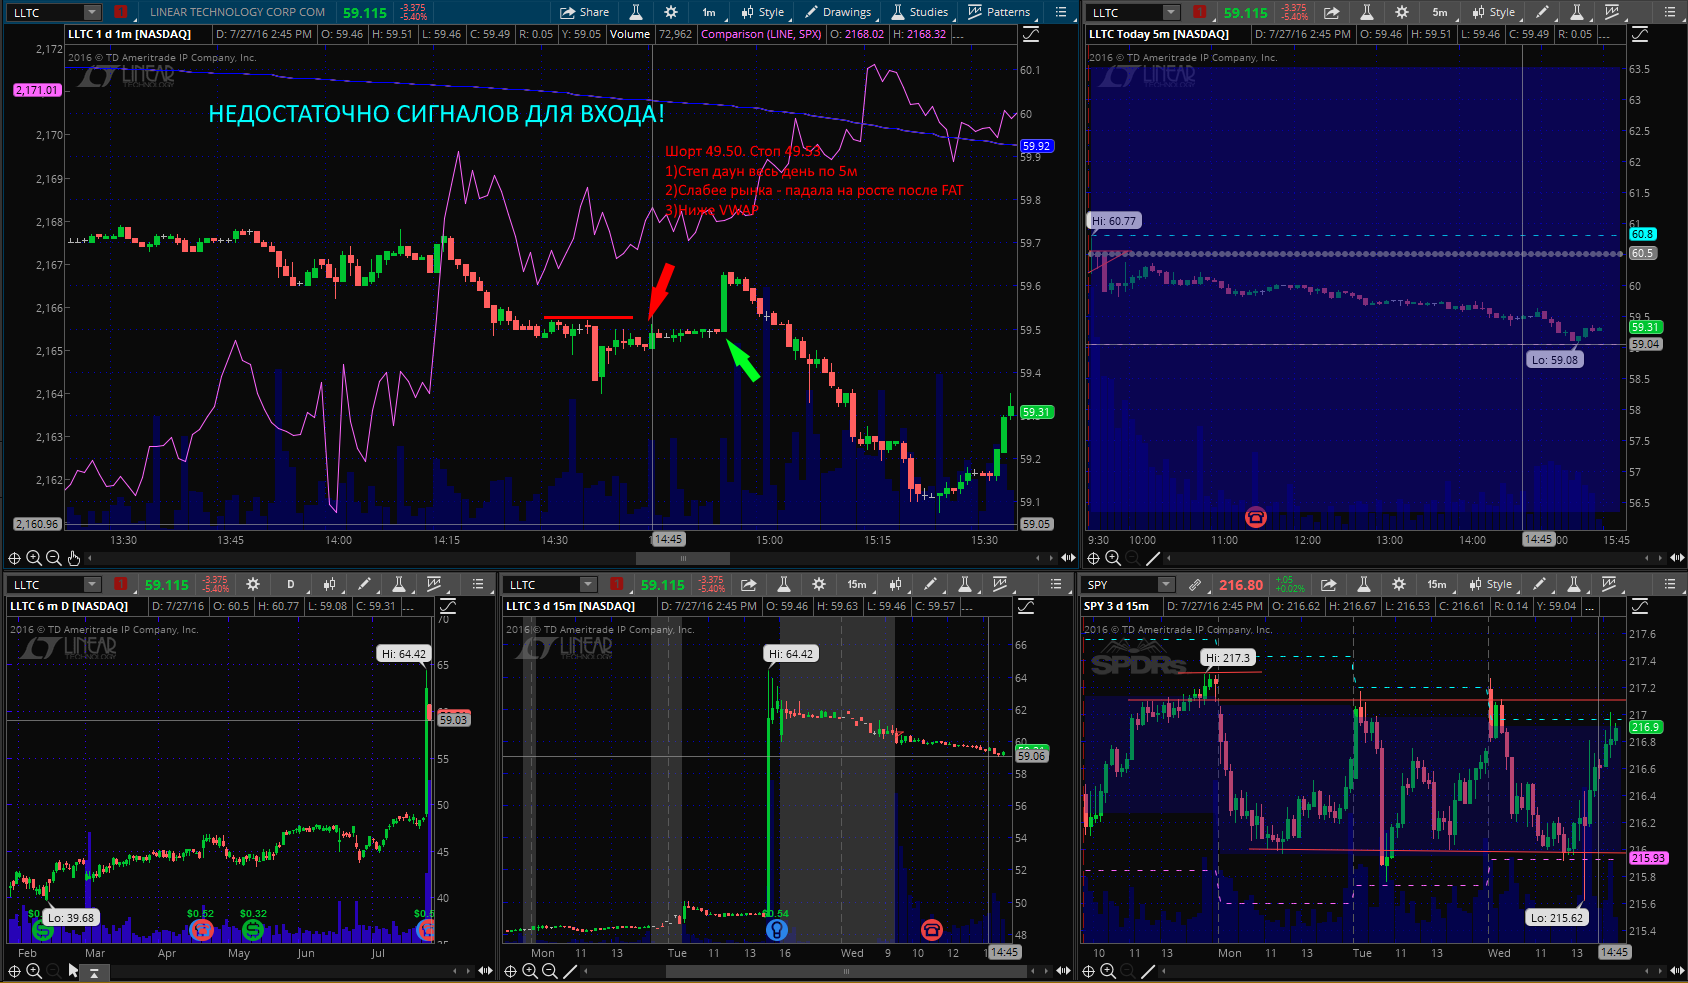Open settings gear in SPY chart

click(x=1399, y=584)
